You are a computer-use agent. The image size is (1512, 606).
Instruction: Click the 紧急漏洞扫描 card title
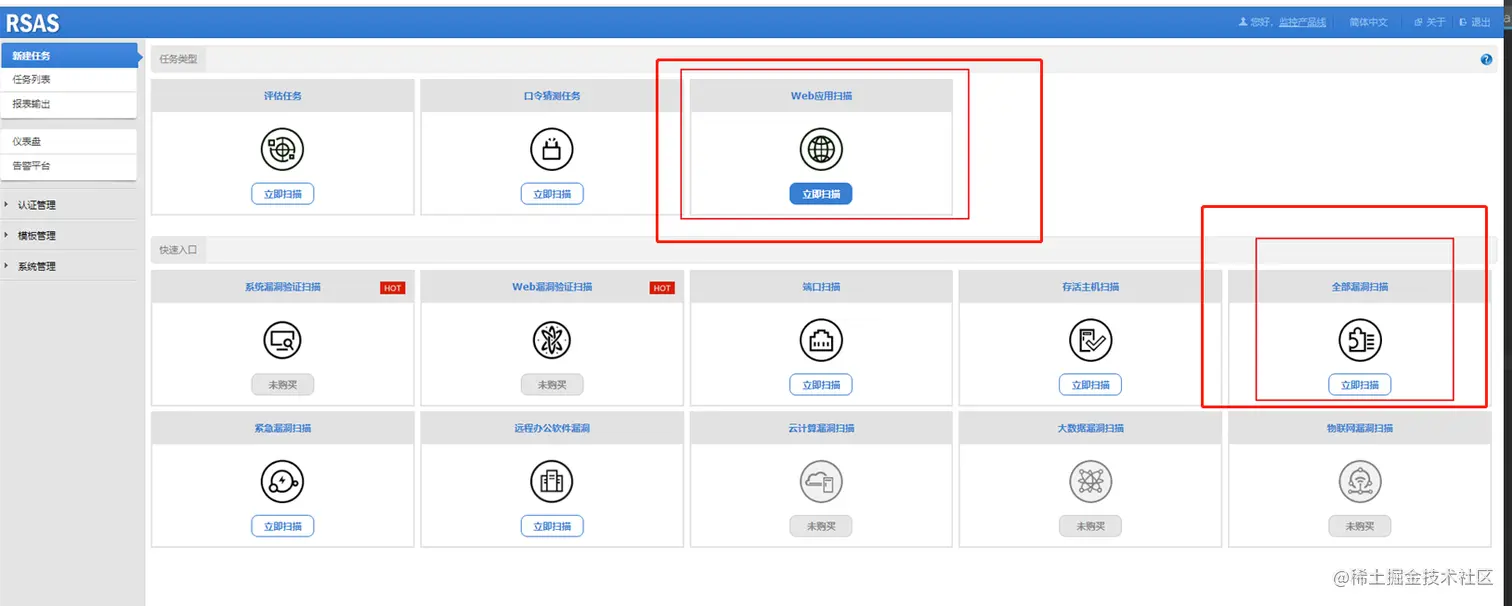pyautogui.click(x=283, y=428)
